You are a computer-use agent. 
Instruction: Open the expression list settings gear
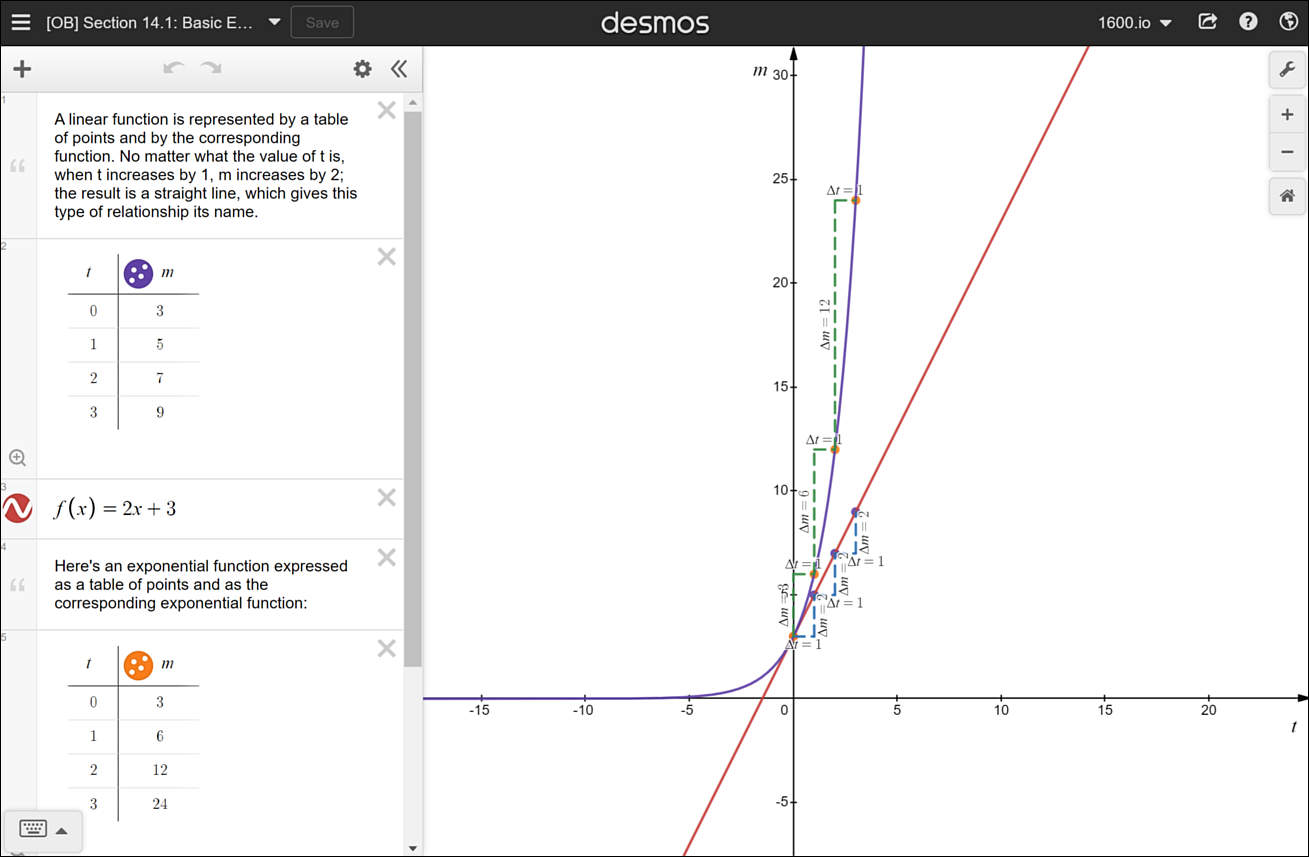(362, 69)
